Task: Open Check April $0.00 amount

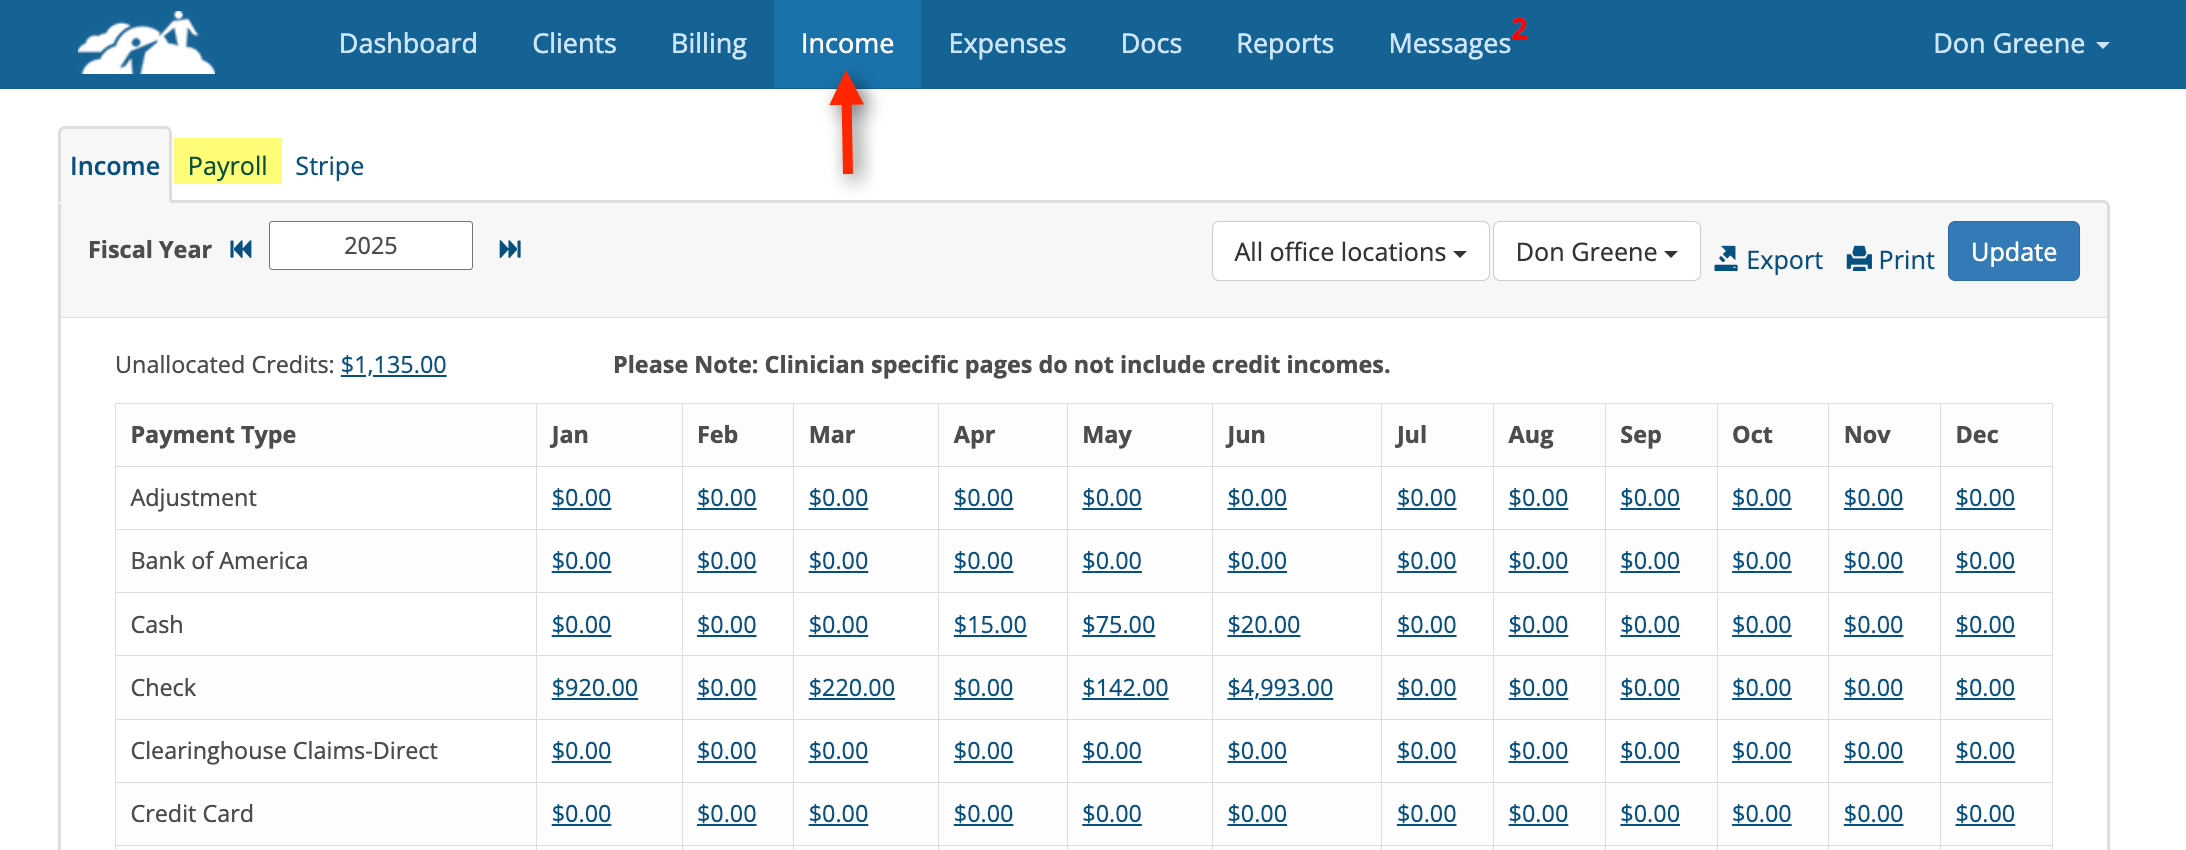Action: (983, 688)
